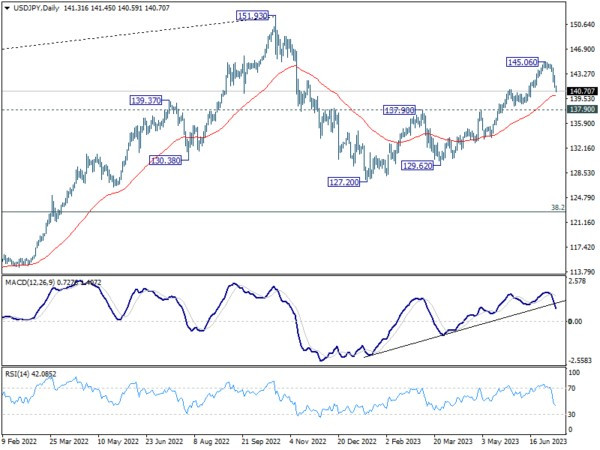The height and width of the screenshot is (450, 600).
Task: Click the 146.900 price axis value
Action: click(x=582, y=49)
